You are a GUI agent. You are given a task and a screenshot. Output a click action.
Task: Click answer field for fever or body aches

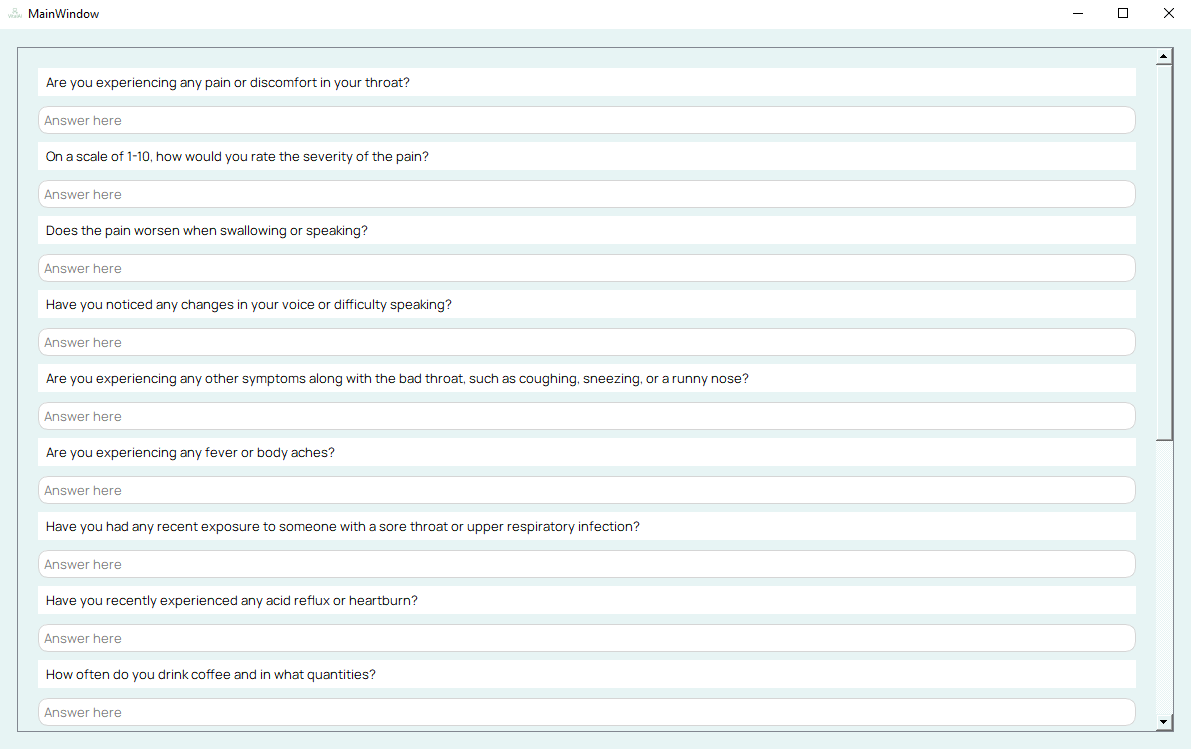[586, 491]
